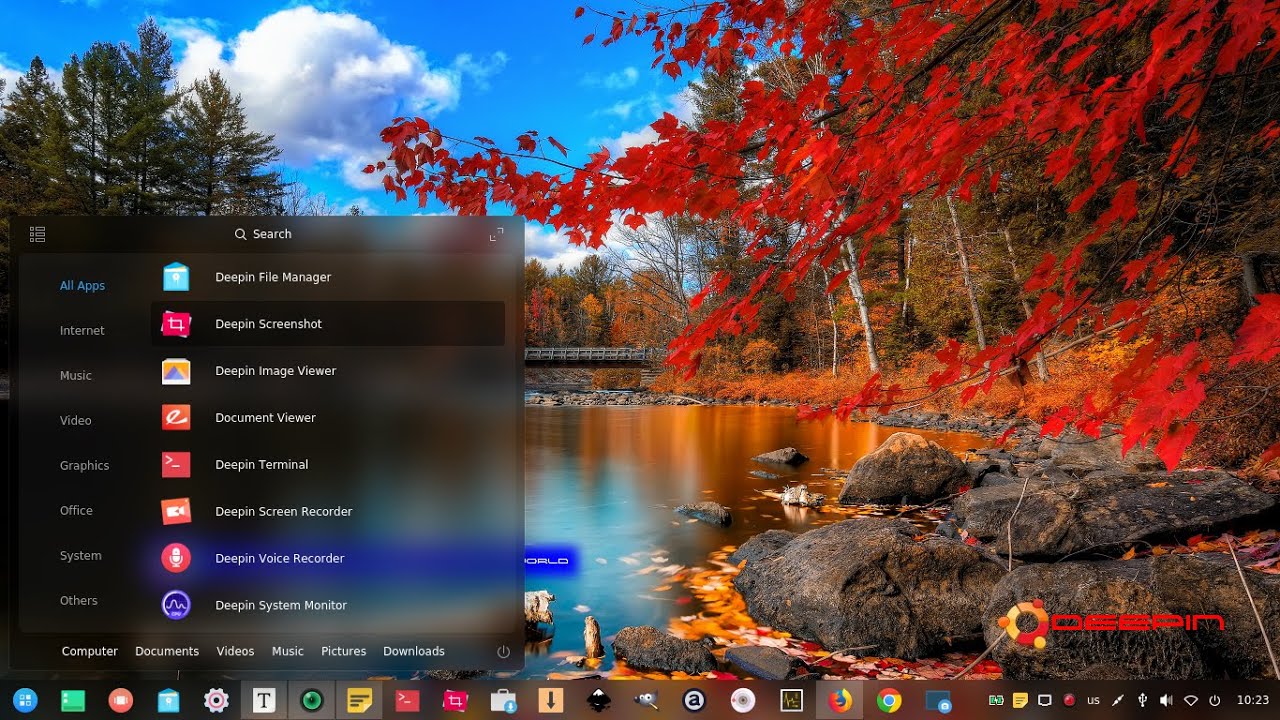Click the power tray icon in dock
The width and height of the screenshot is (1280, 720).
point(1215,701)
